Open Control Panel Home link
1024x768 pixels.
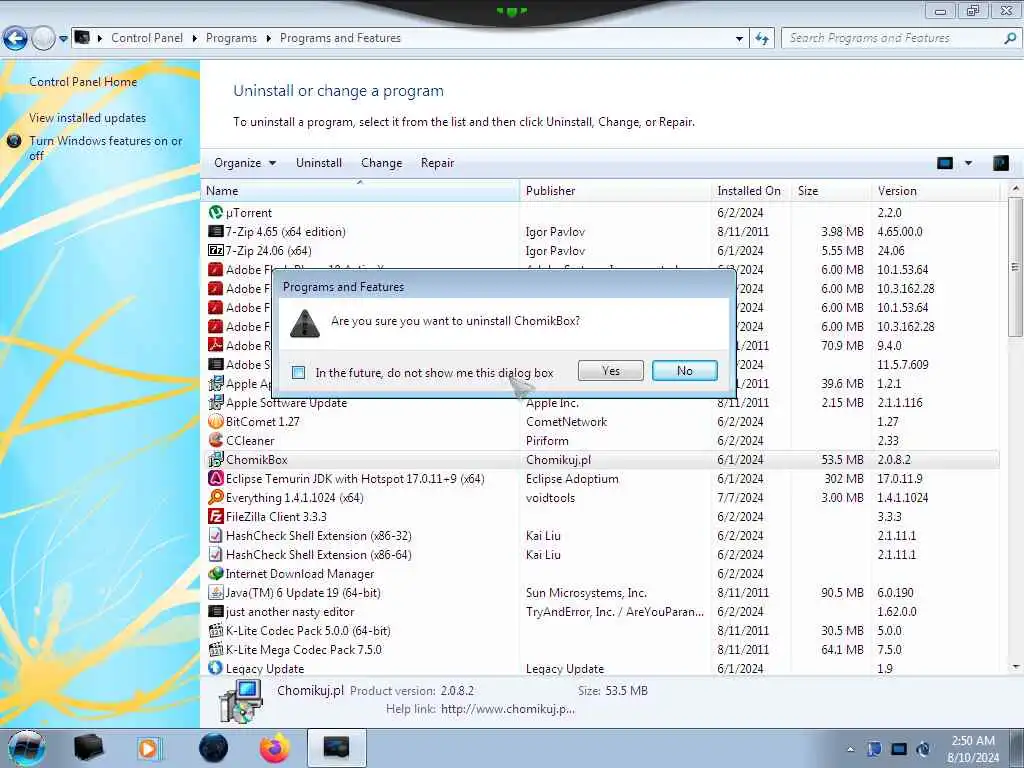(83, 82)
